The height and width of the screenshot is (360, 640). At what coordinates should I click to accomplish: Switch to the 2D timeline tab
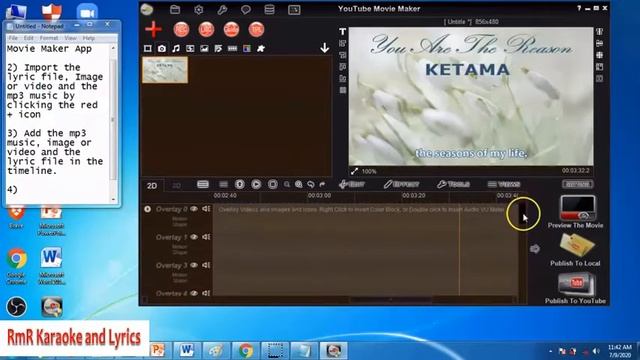(152, 186)
